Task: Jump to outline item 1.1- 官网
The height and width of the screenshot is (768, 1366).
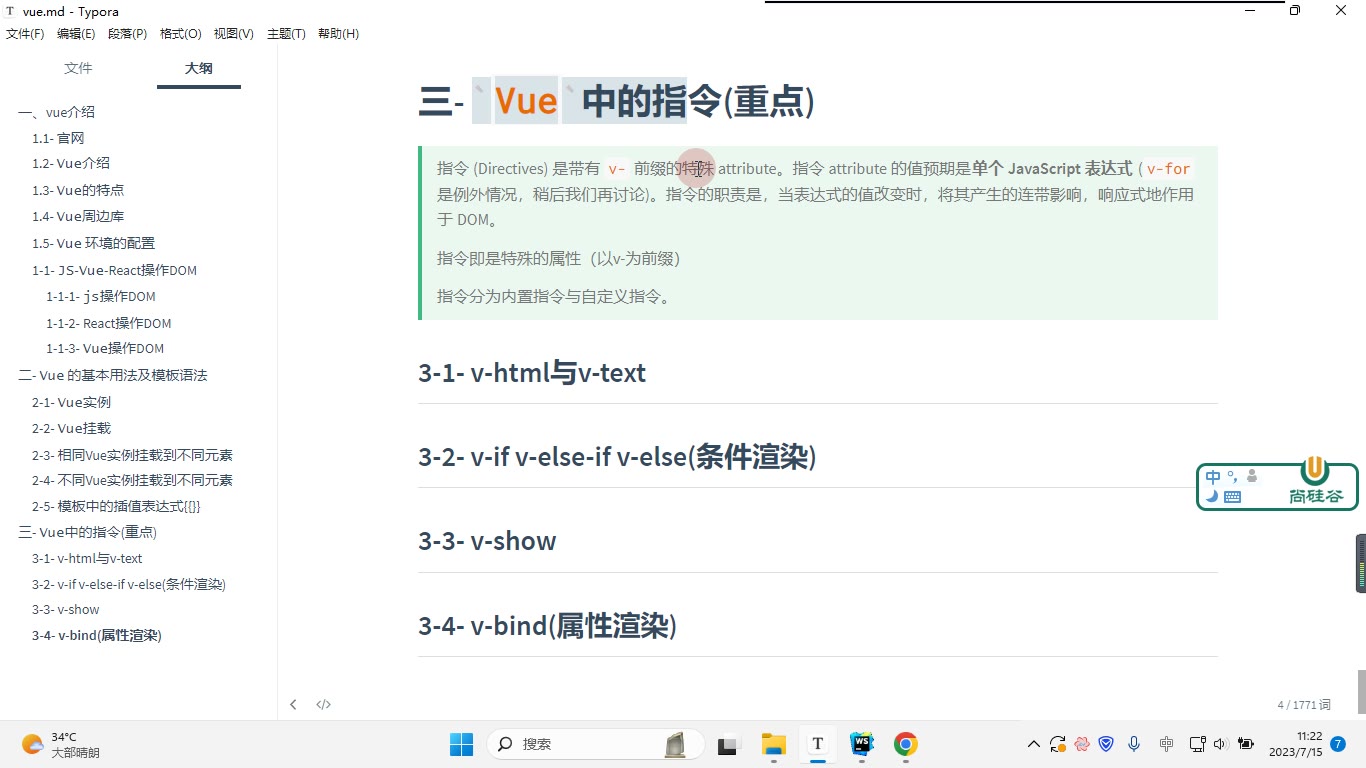Action: point(58,138)
